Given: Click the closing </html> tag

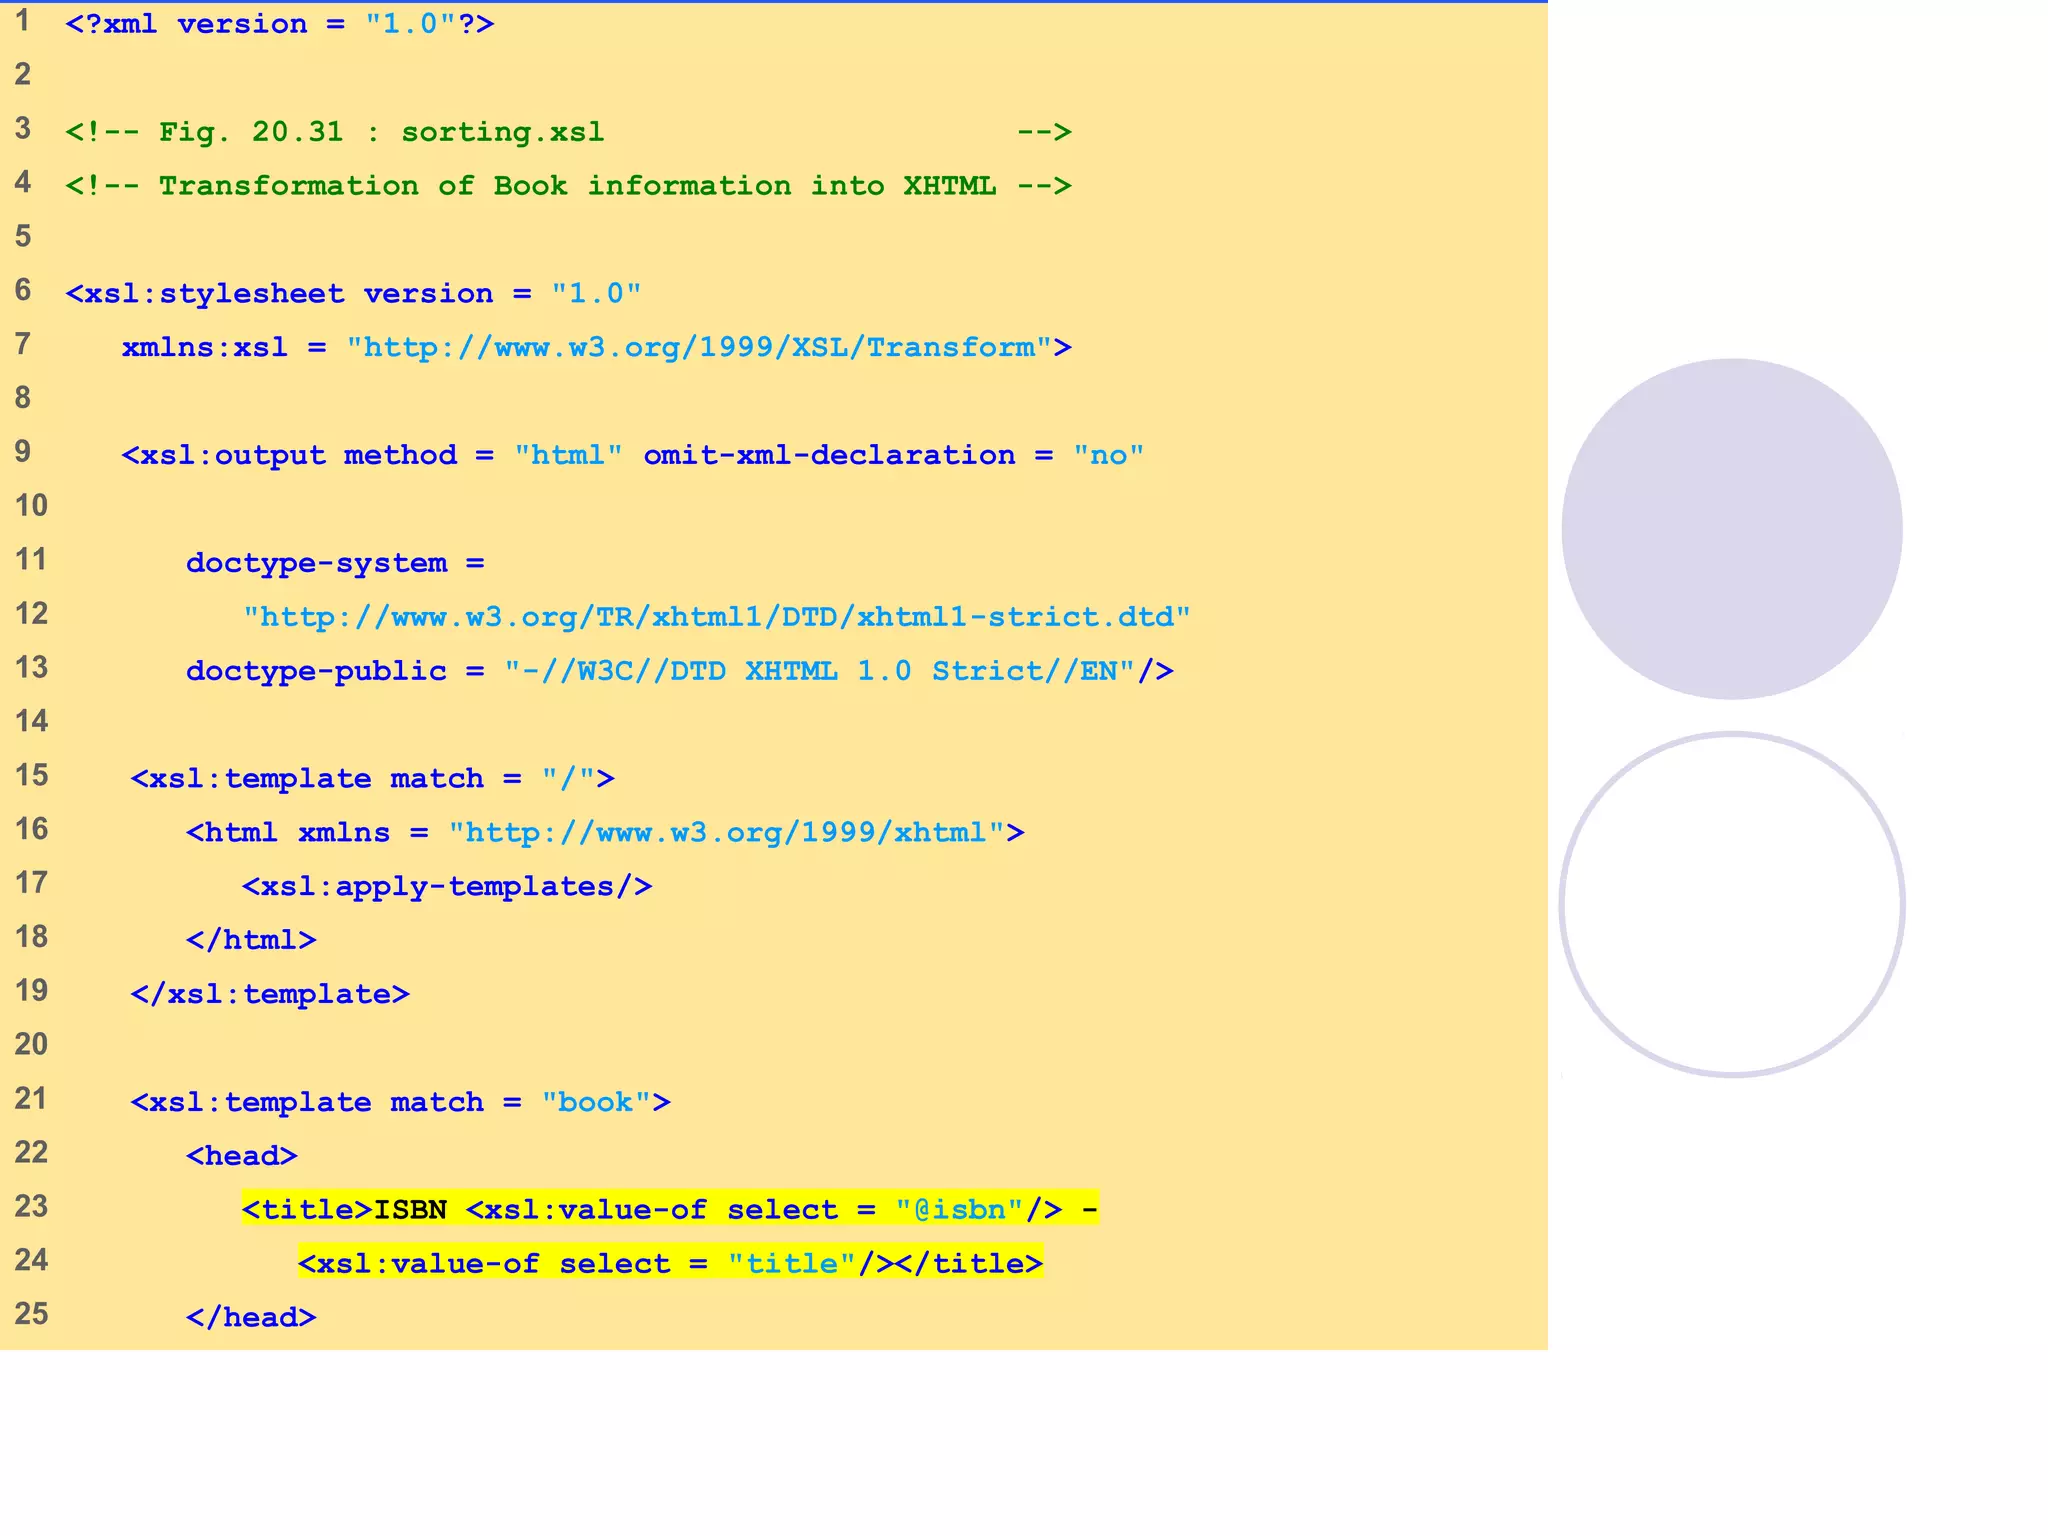Looking at the screenshot, I should 251,941.
